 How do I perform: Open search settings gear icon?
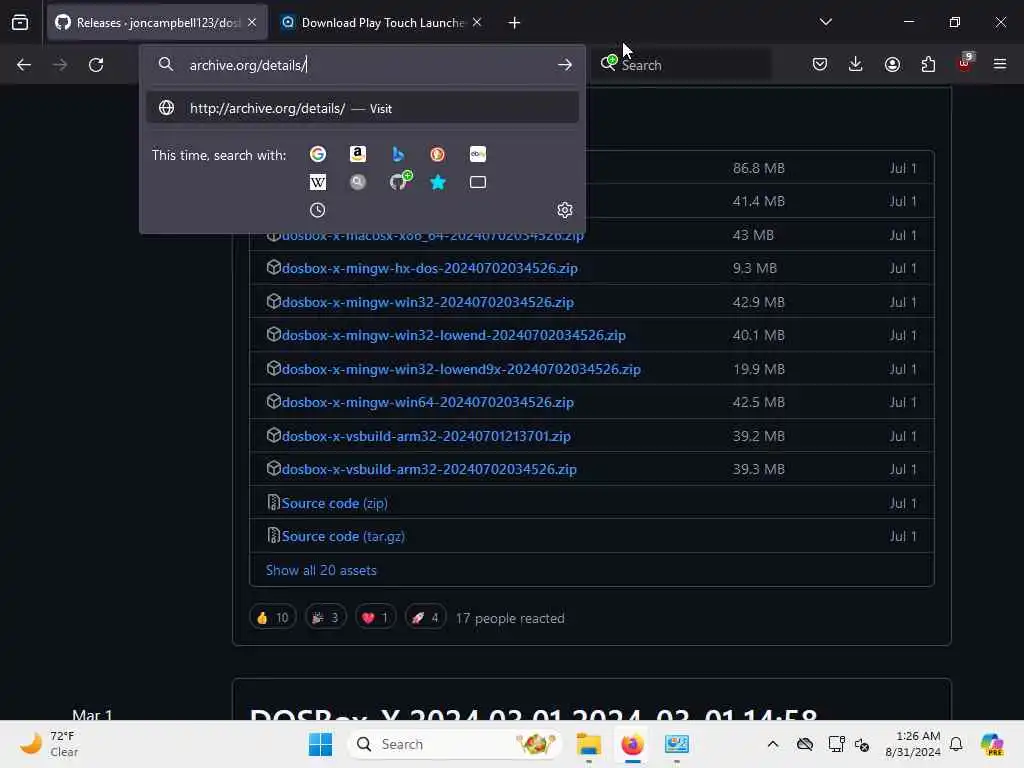(x=565, y=210)
